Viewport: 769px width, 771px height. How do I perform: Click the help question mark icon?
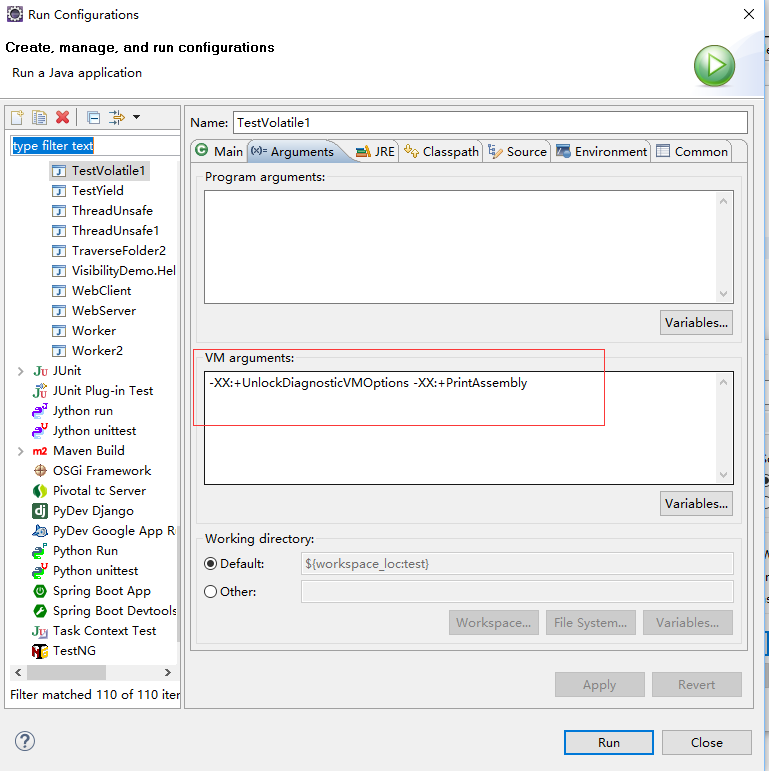(25, 741)
